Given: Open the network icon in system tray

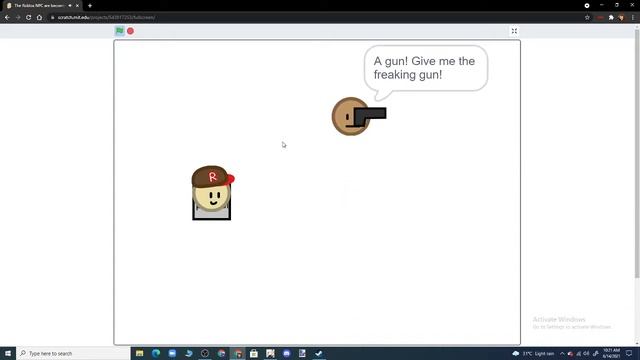Looking at the screenshot, I should pyautogui.click(x=578, y=353).
